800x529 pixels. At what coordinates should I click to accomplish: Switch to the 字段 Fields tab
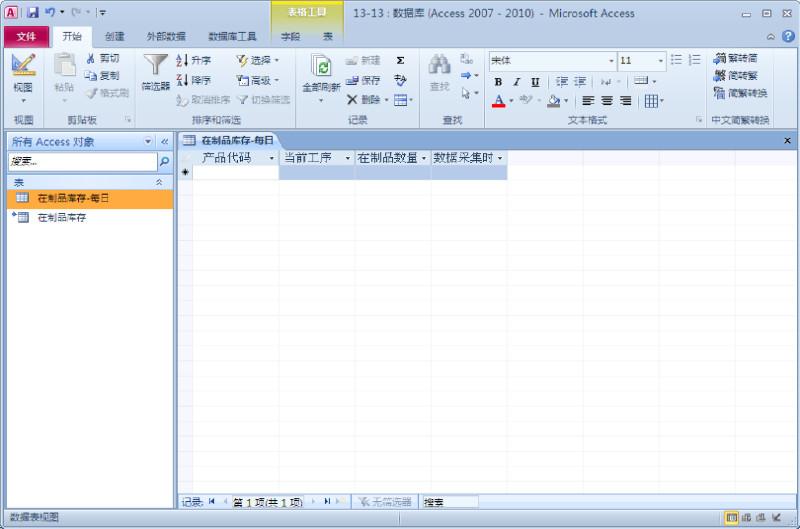pos(290,36)
